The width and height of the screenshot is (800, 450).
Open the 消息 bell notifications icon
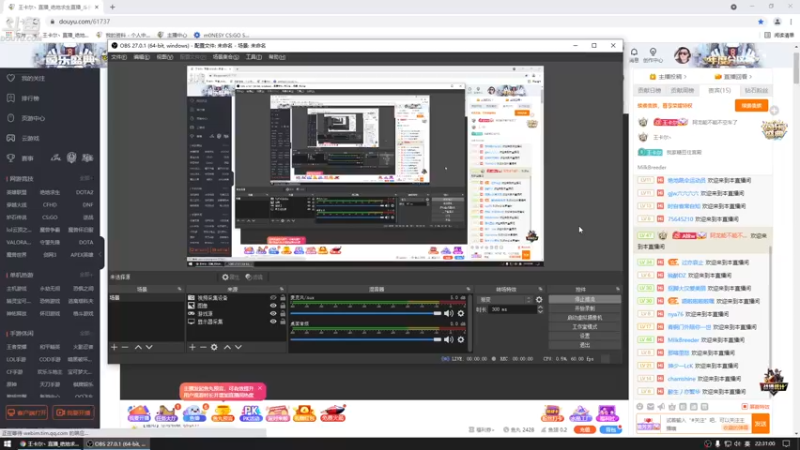tap(634, 52)
